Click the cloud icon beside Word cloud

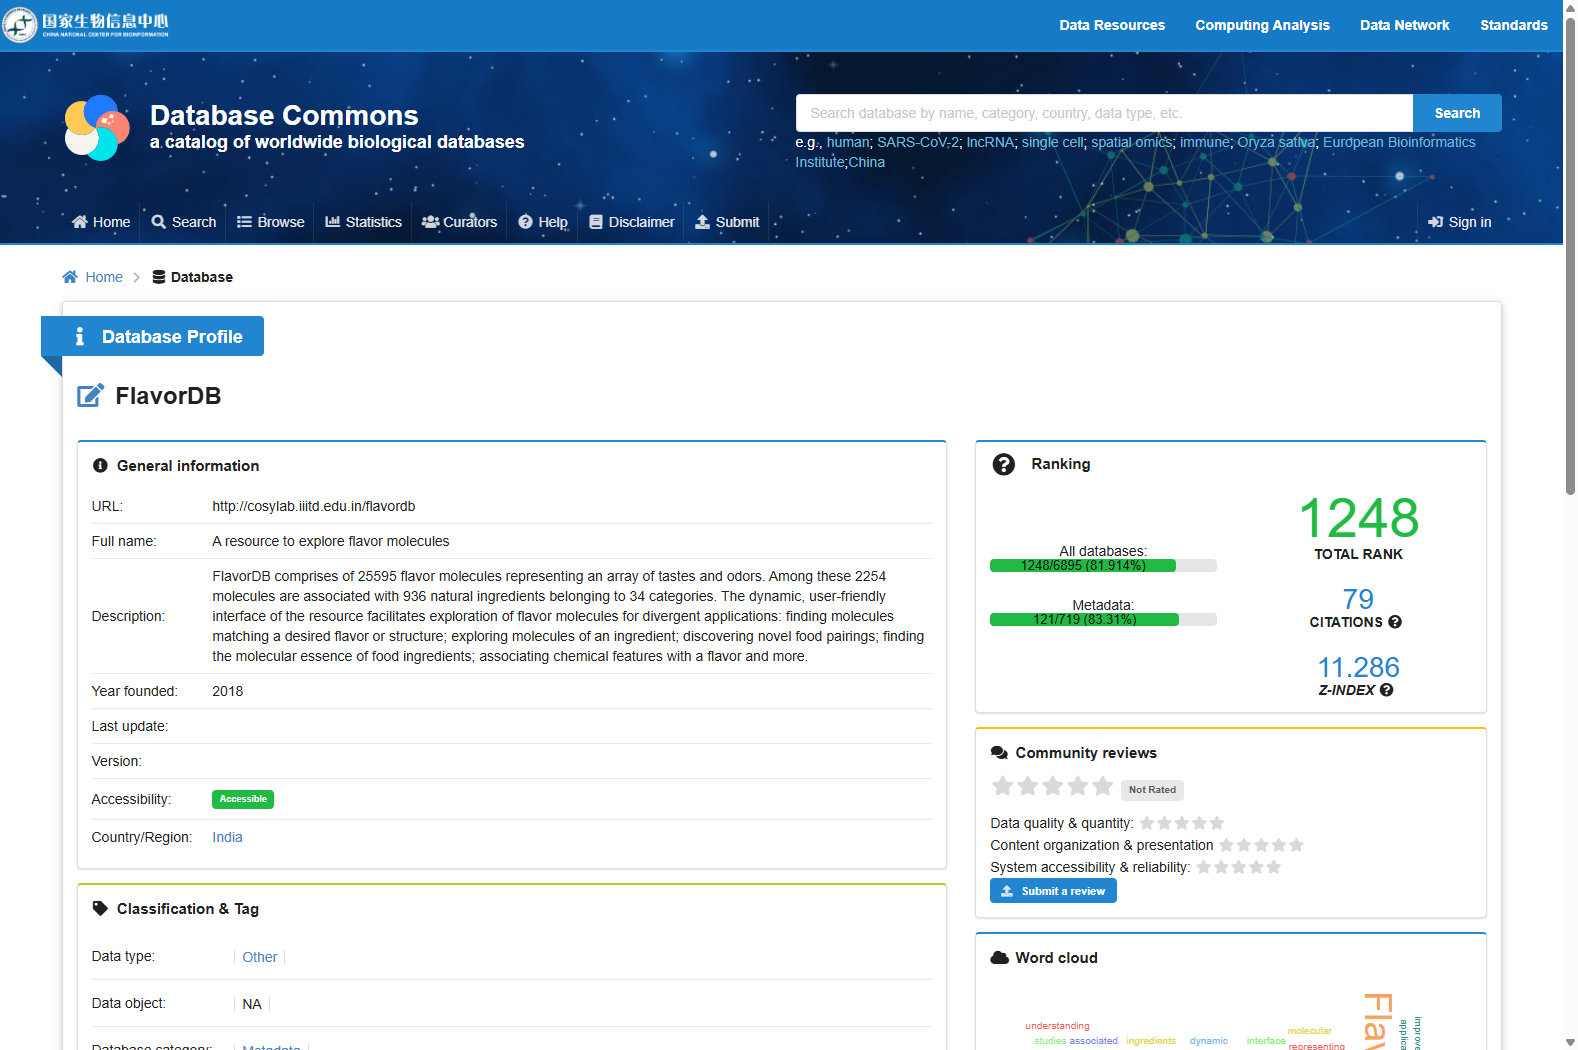click(999, 958)
